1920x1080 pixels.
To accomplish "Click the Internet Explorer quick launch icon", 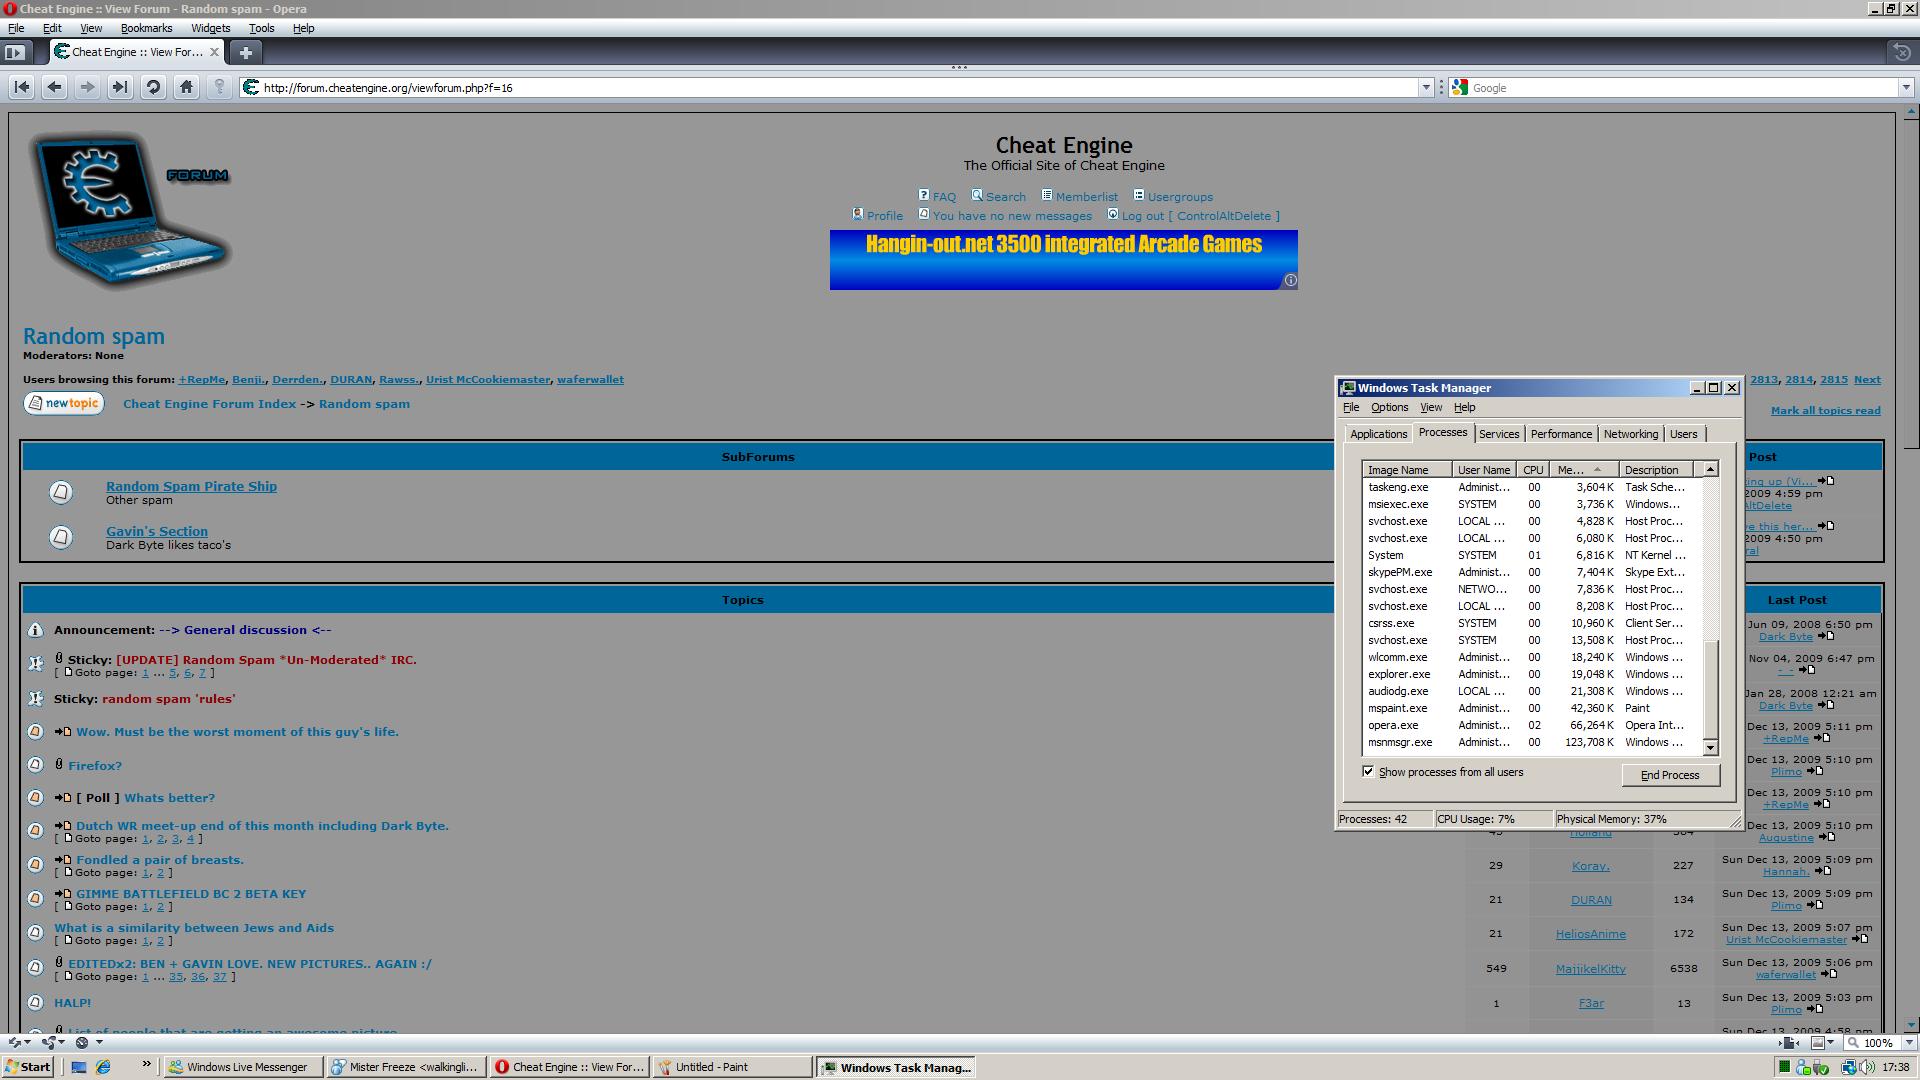I will (103, 1067).
